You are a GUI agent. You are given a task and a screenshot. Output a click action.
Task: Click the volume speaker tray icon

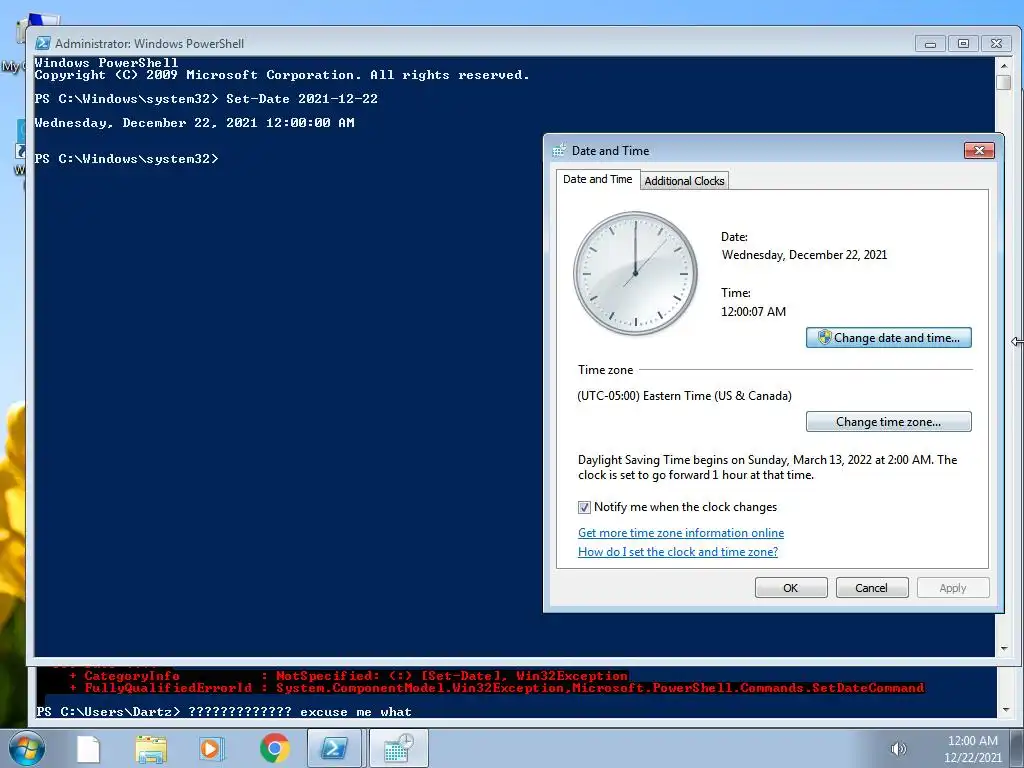pos(899,749)
